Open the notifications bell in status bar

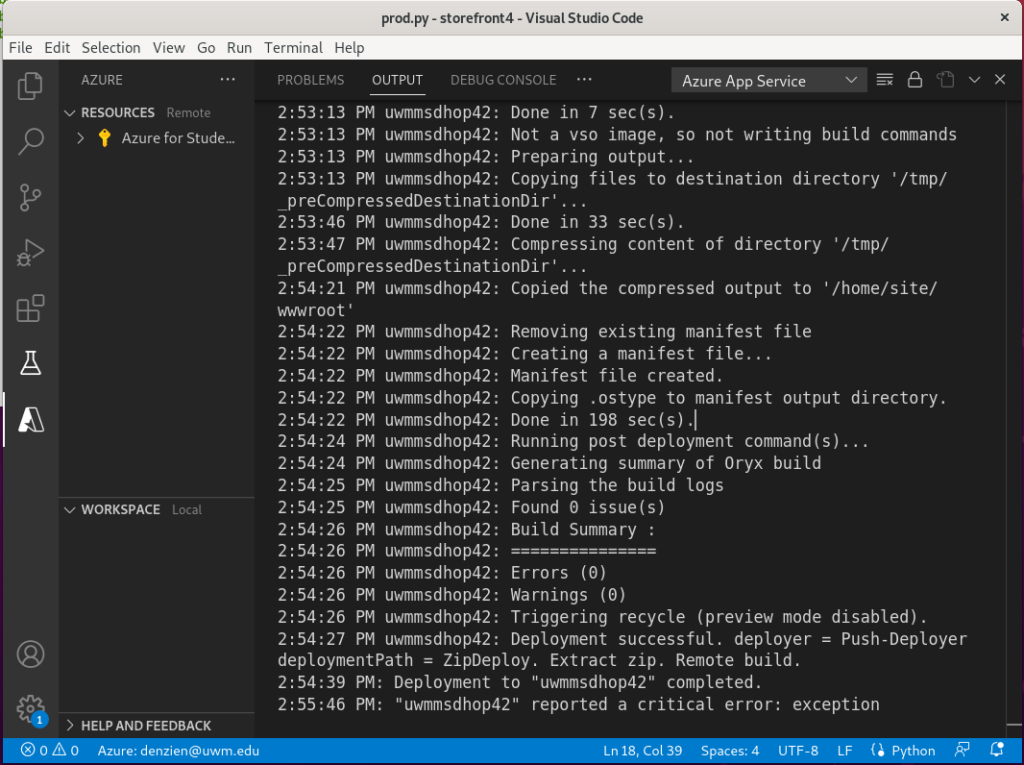point(997,750)
